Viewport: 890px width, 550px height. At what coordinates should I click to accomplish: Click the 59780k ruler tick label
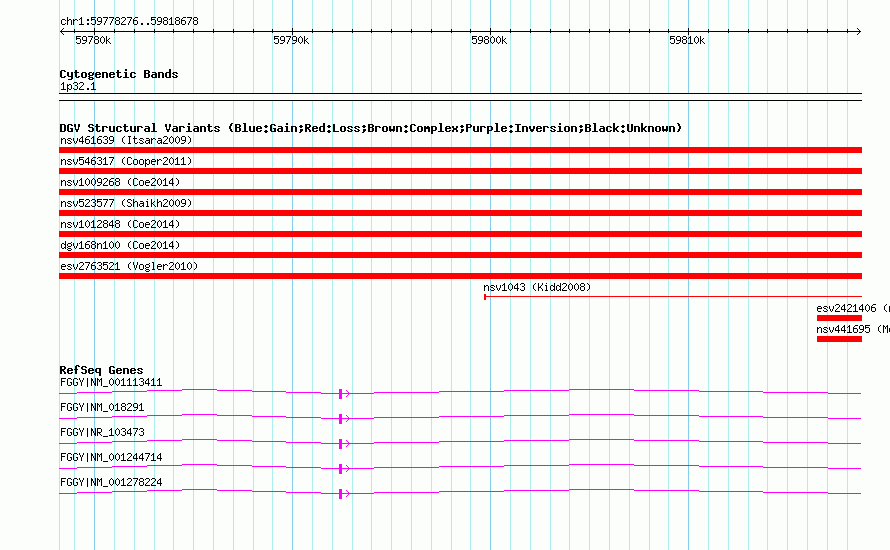click(93, 41)
